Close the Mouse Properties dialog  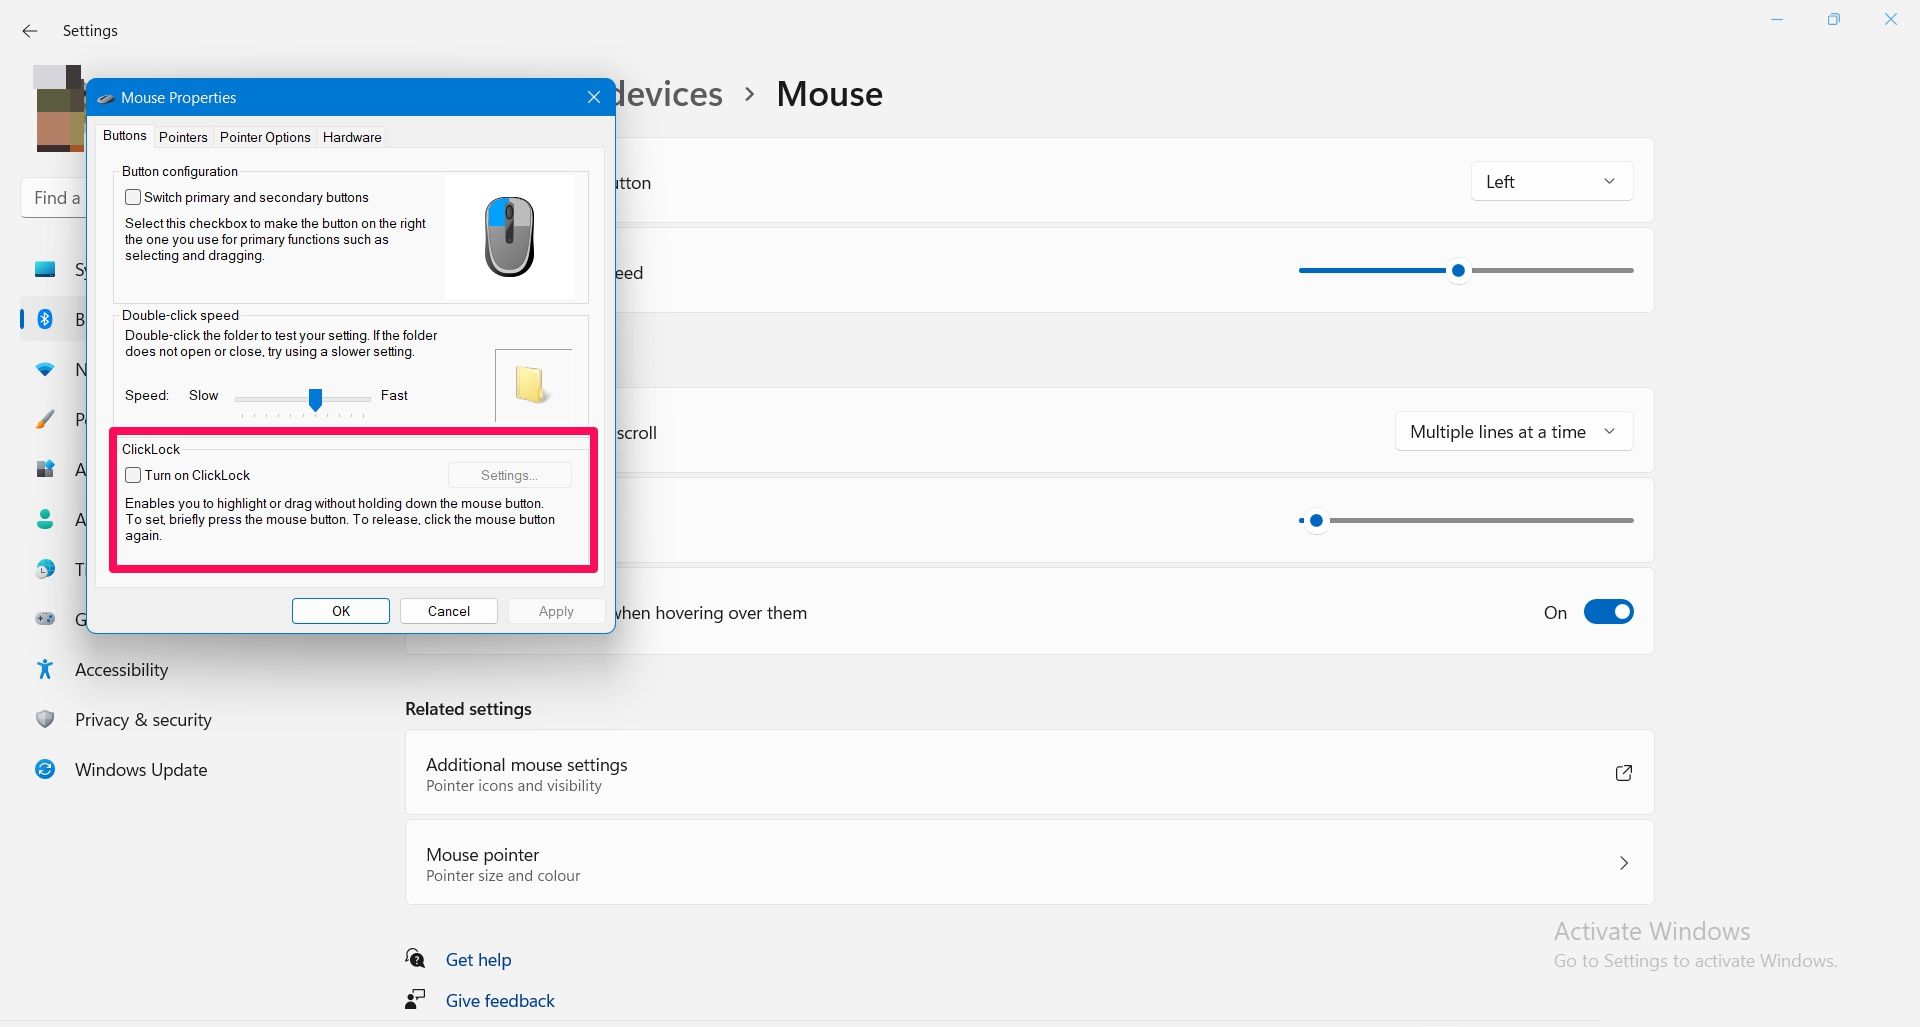(x=594, y=97)
